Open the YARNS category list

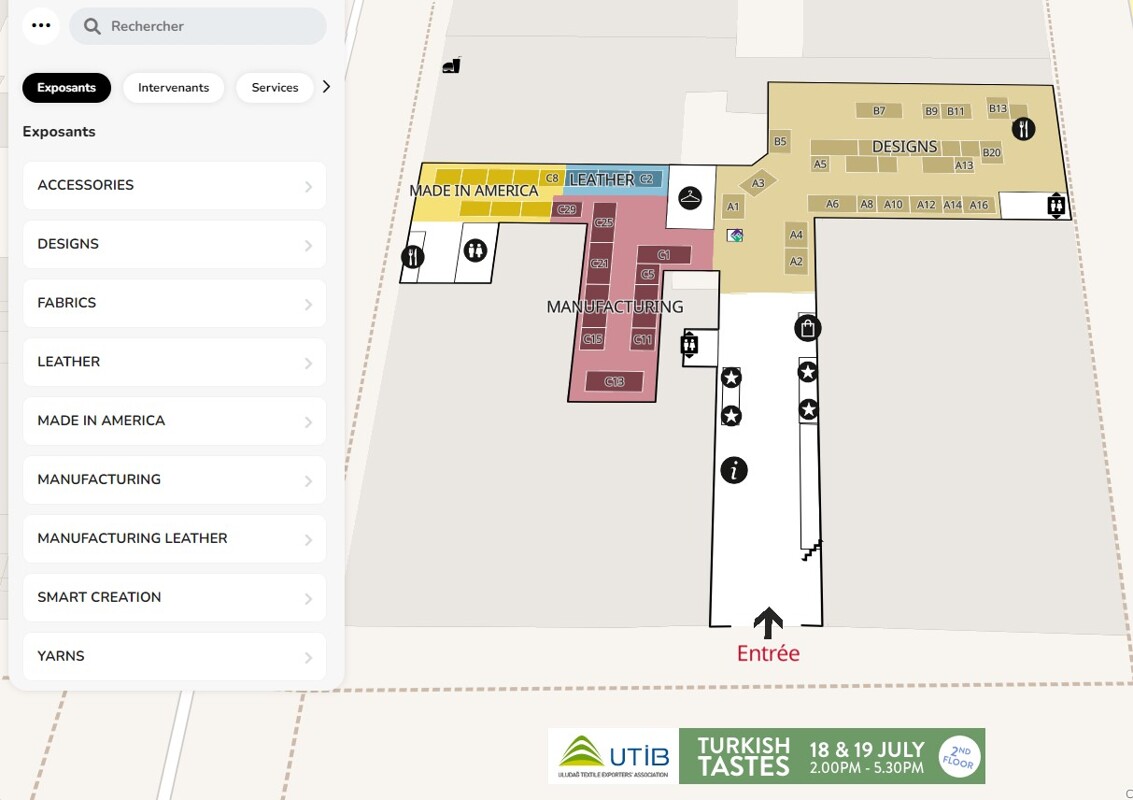pos(175,657)
